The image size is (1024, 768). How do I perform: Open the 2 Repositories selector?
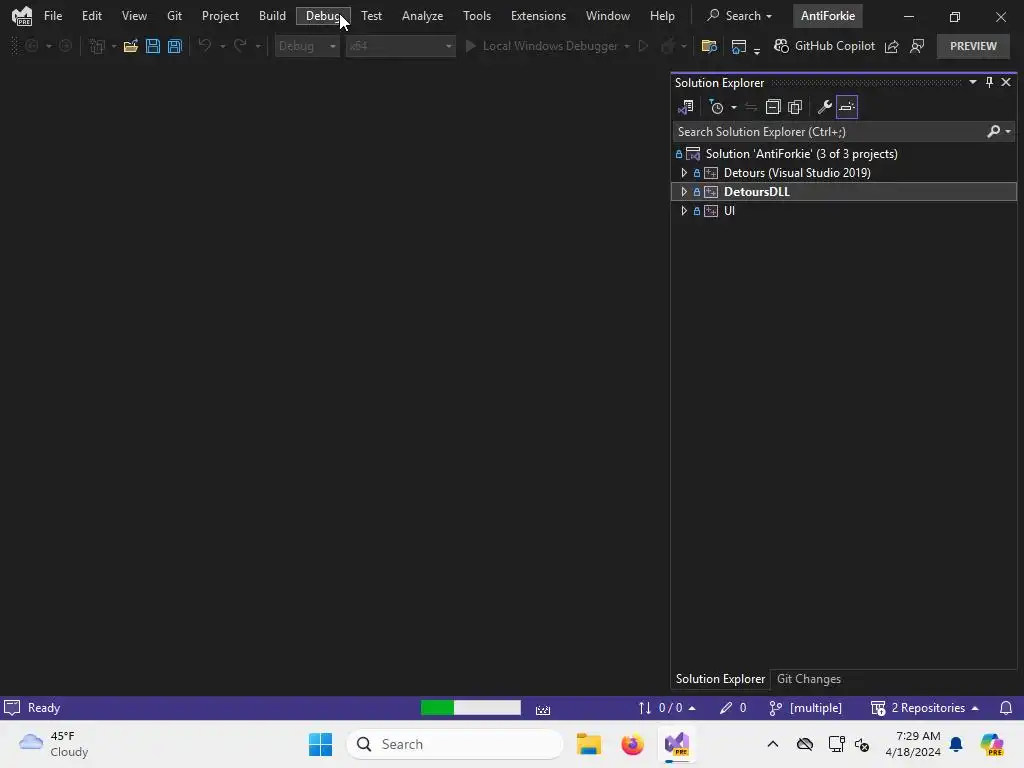(925, 708)
